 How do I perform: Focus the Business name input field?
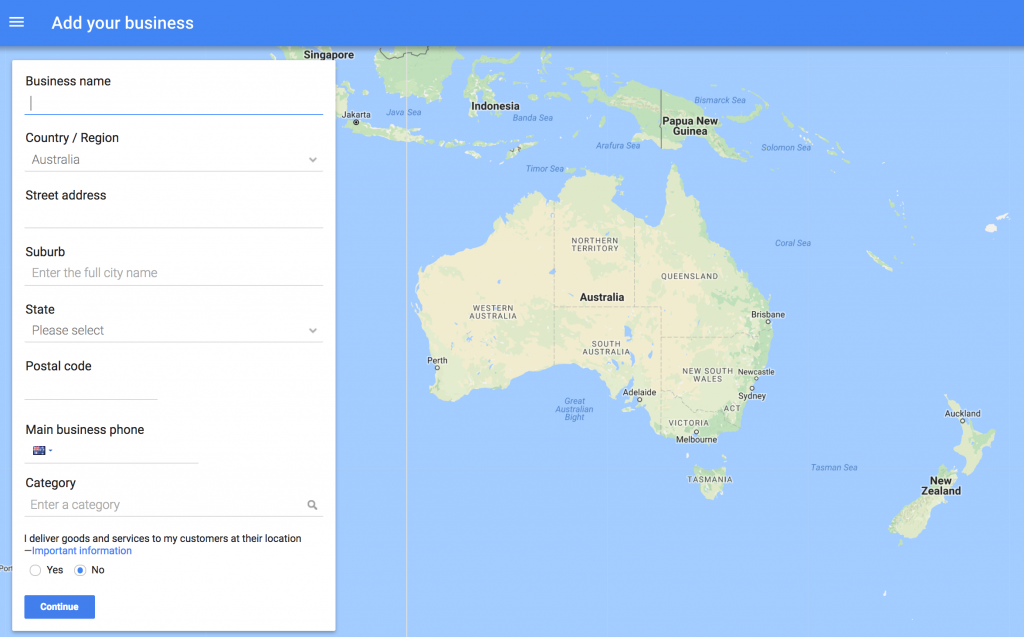[x=174, y=103]
